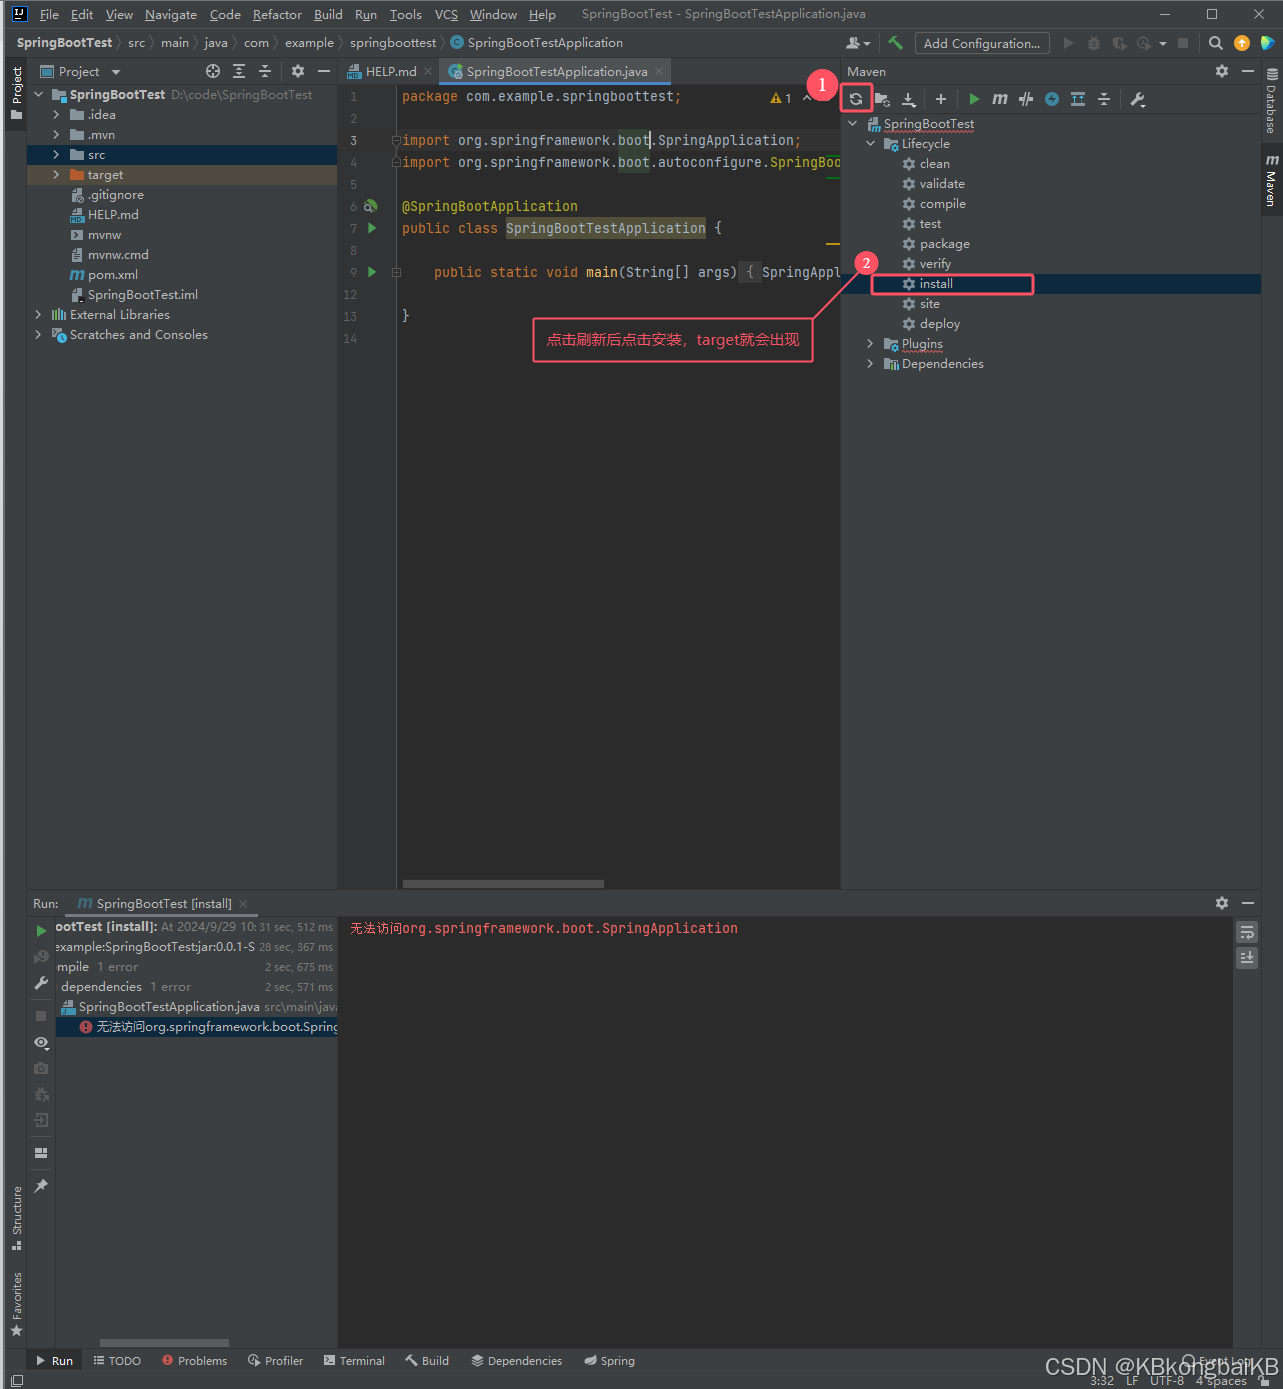Click run gutter icon beside class declaration
This screenshot has height=1389, width=1283.
click(x=372, y=228)
